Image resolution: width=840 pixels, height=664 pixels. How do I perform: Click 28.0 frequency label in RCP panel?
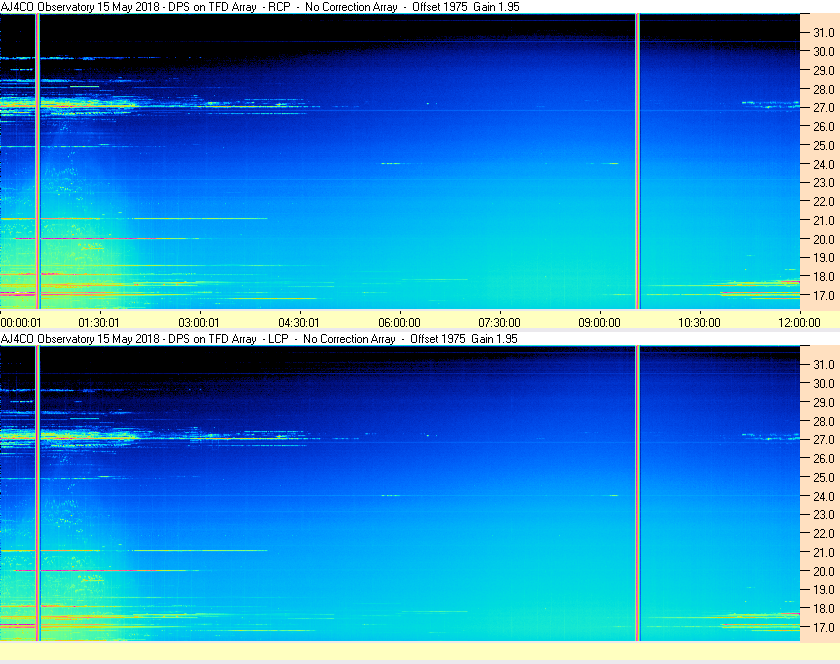[x=824, y=89]
